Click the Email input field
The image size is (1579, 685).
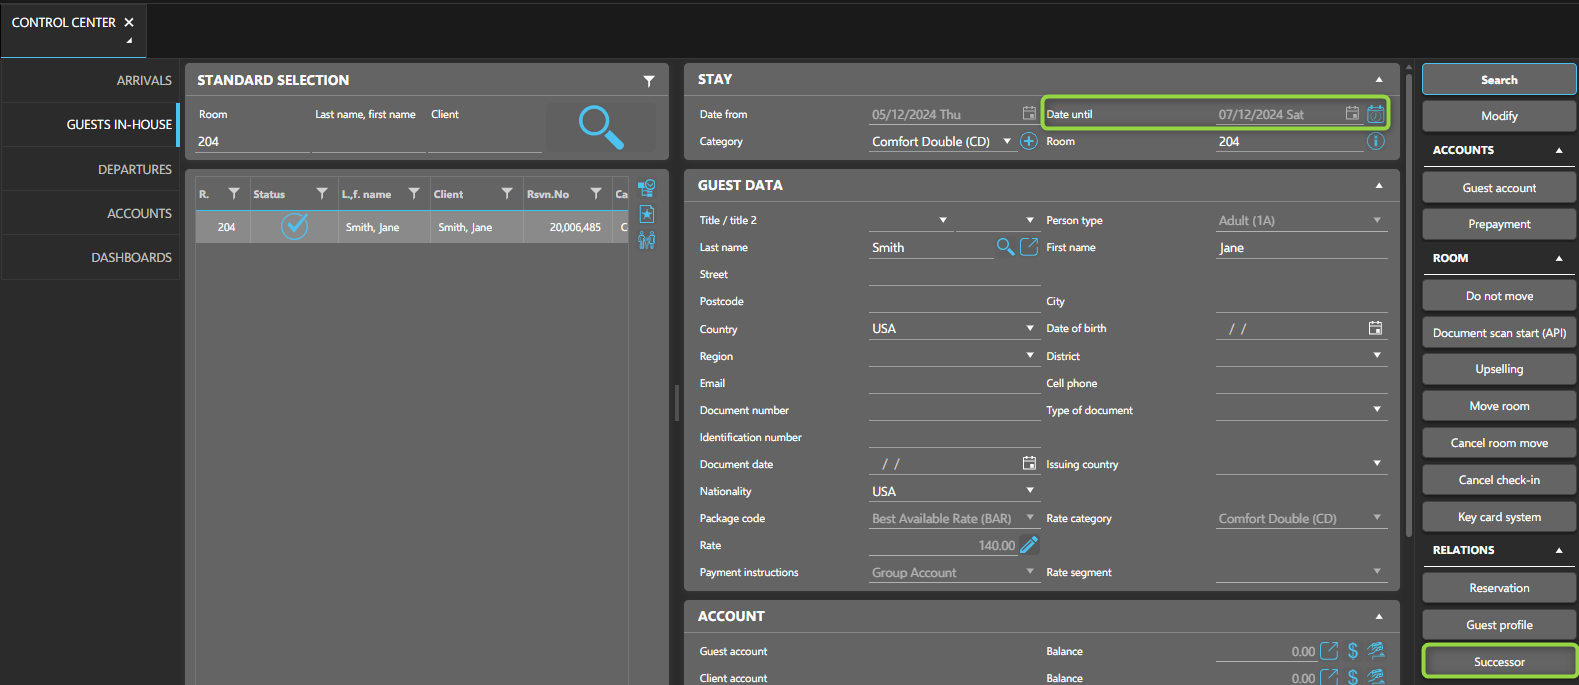[x=954, y=384]
